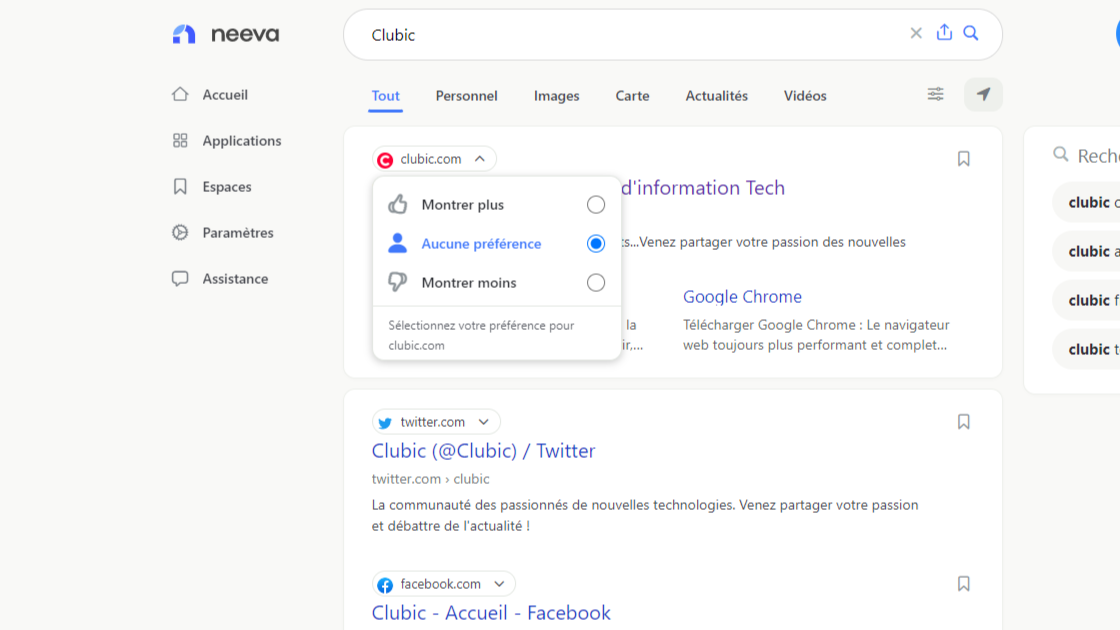This screenshot has height=630, width=1120.
Task: Click the Aucune préférence label
Action: [481, 244]
